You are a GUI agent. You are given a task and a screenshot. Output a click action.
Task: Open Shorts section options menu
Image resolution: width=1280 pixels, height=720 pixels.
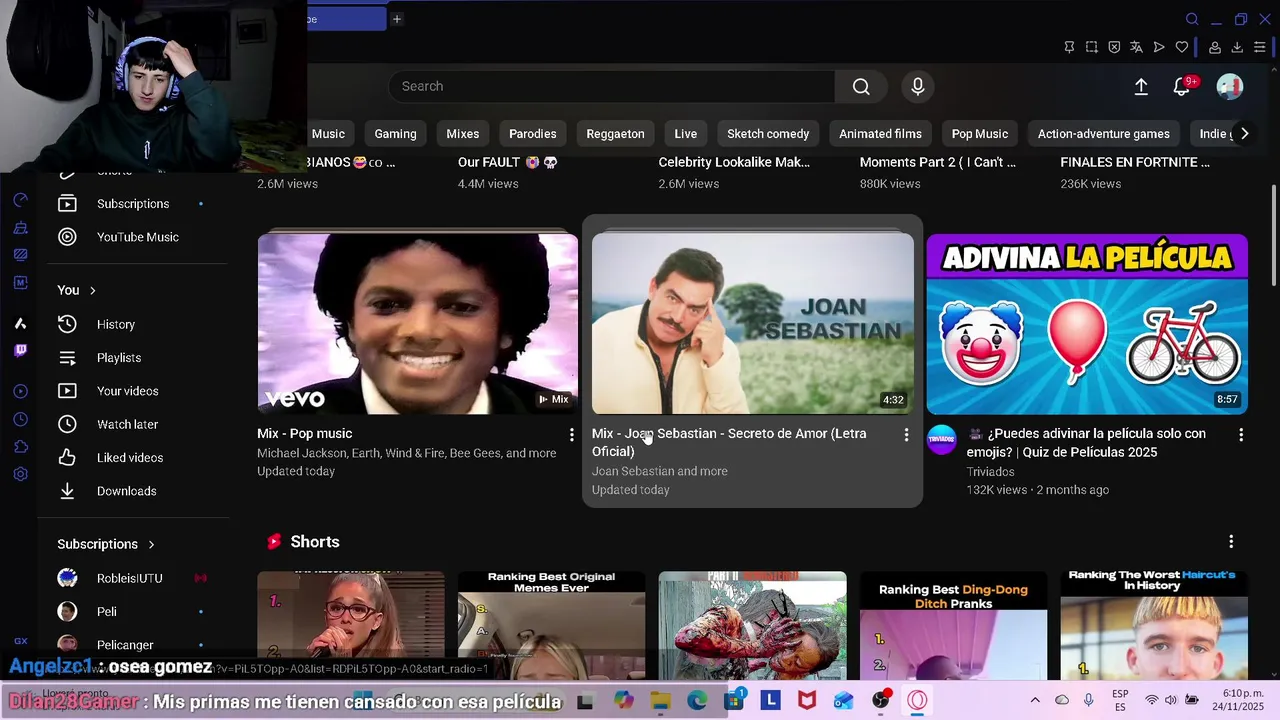pyautogui.click(x=1231, y=541)
